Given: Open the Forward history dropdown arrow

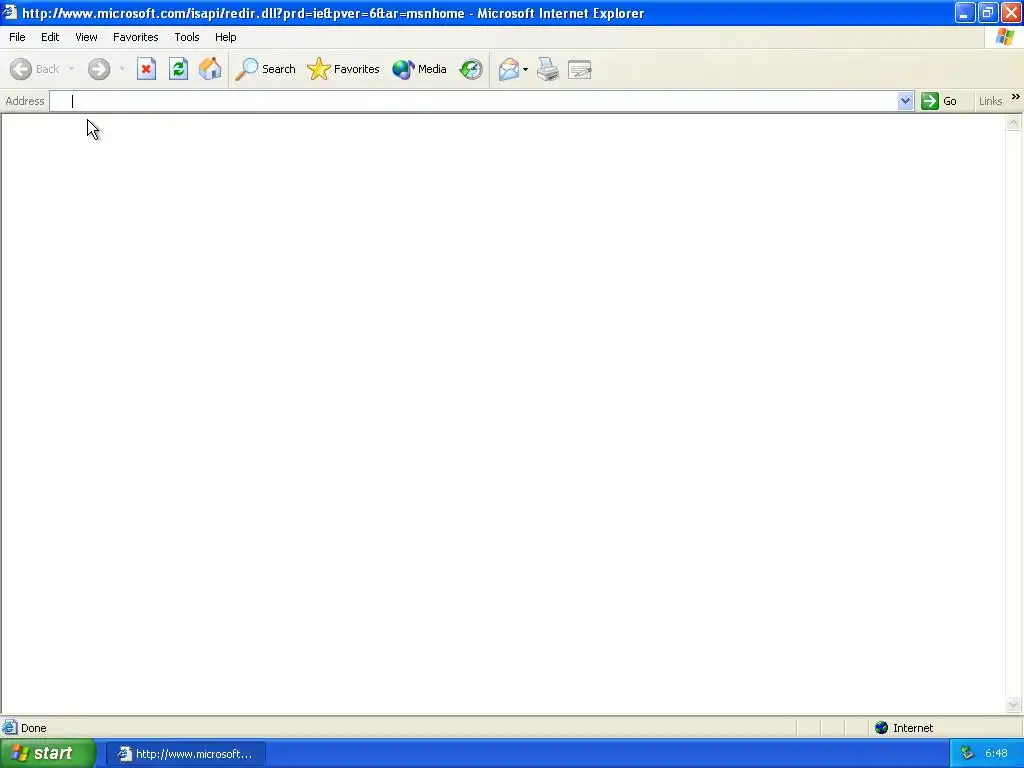Looking at the screenshot, I should pyautogui.click(x=121, y=69).
